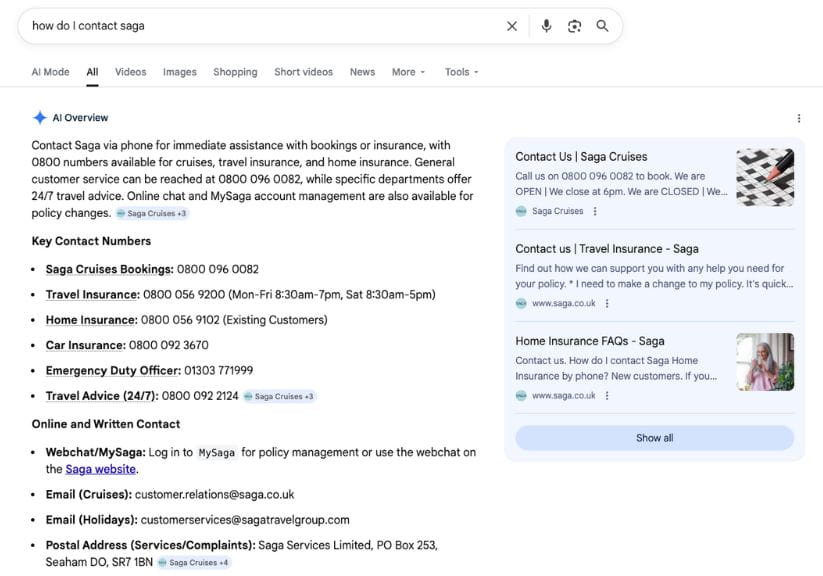Screen dimensions: 823x576
Task: Click the crossword thumbnail on the Saga Cruises card
Action: pyautogui.click(x=765, y=180)
